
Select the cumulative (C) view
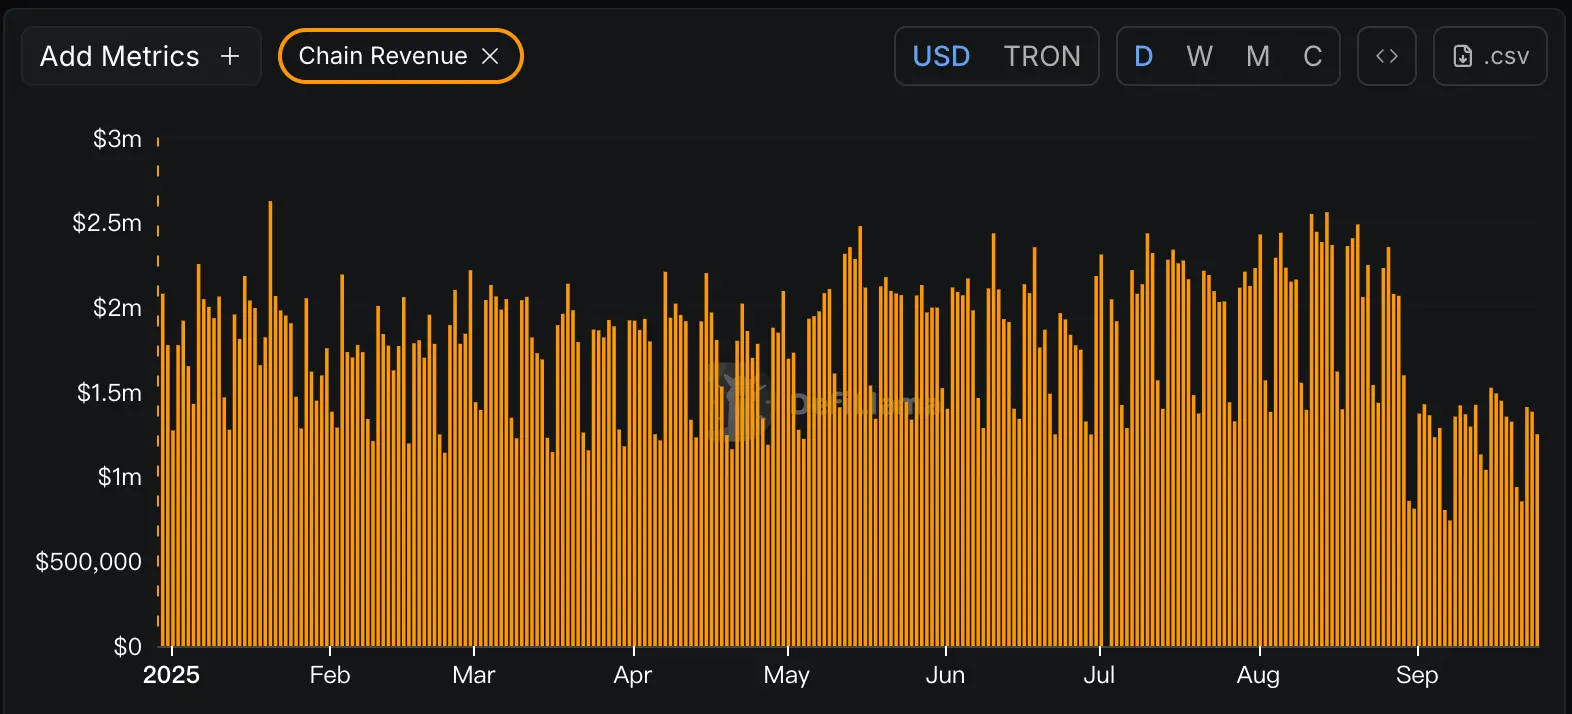(1313, 56)
